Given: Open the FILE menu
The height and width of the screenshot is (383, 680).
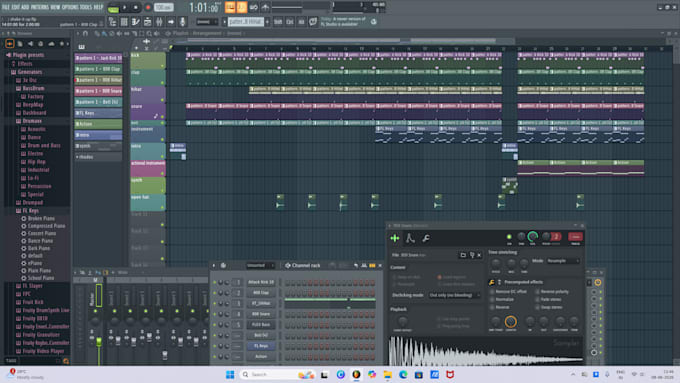Looking at the screenshot, I should coord(6,7).
